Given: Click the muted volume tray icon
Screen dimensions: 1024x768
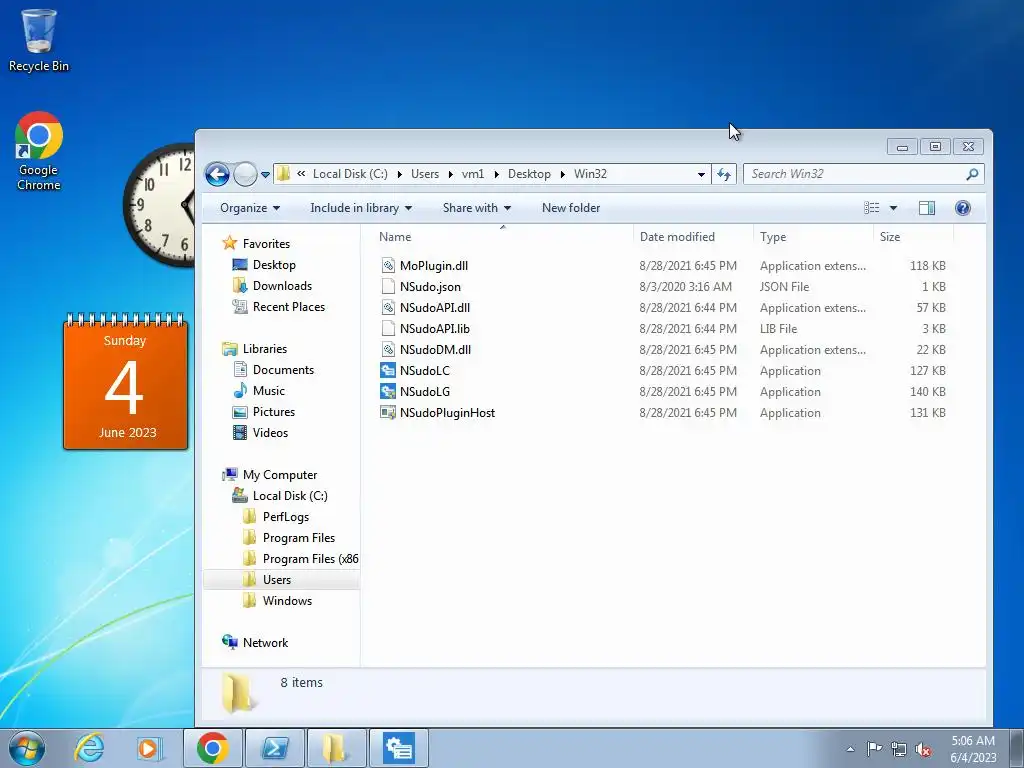Looking at the screenshot, I should click(x=923, y=749).
